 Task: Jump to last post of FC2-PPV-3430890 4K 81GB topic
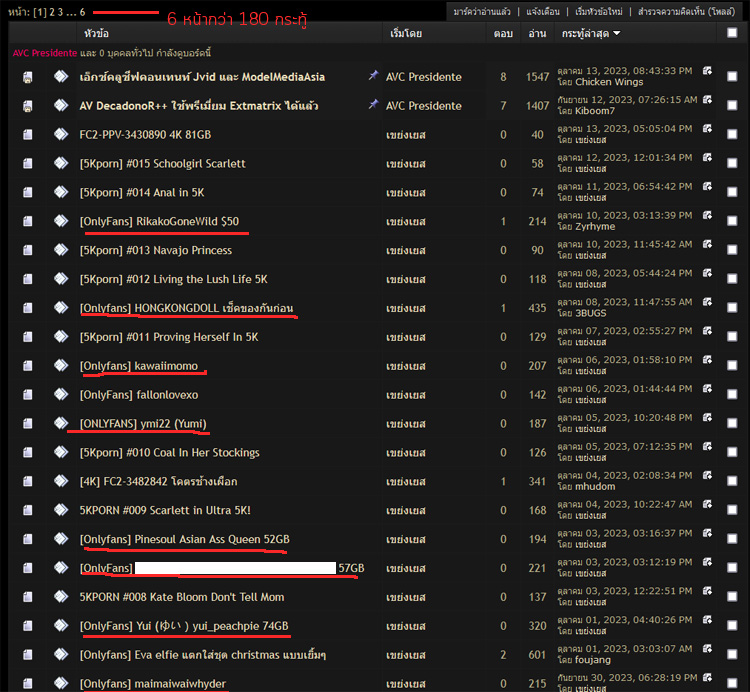(x=707, y=129)
